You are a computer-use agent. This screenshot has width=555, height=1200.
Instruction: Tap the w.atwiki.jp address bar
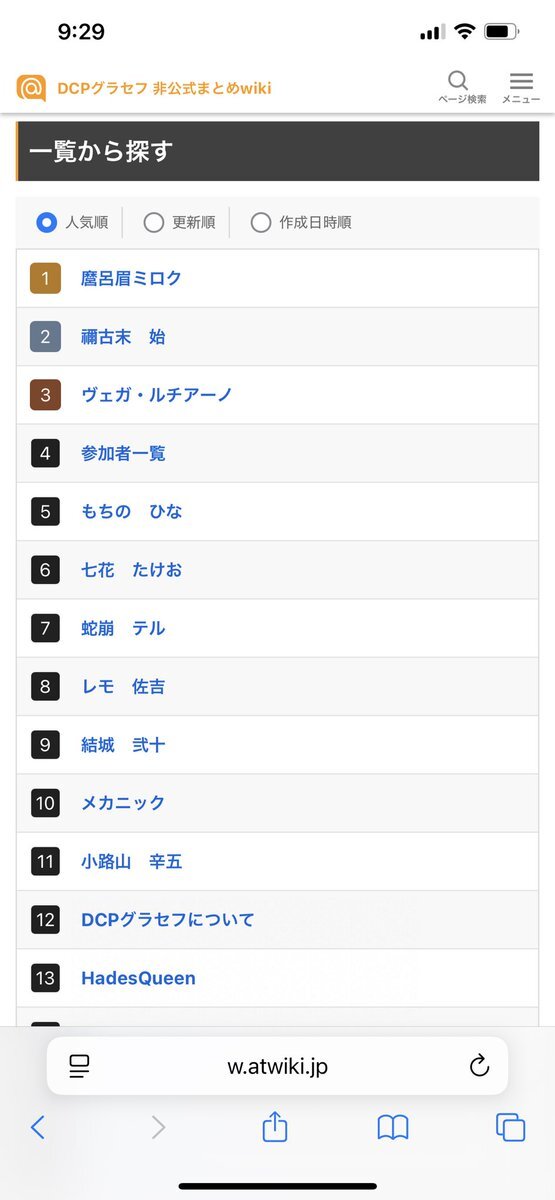(277, 1066)
